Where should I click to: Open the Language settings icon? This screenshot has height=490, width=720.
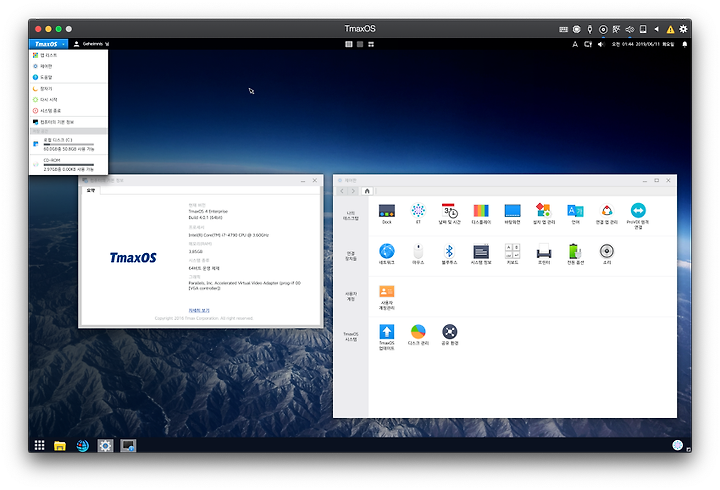pos(575,211)
